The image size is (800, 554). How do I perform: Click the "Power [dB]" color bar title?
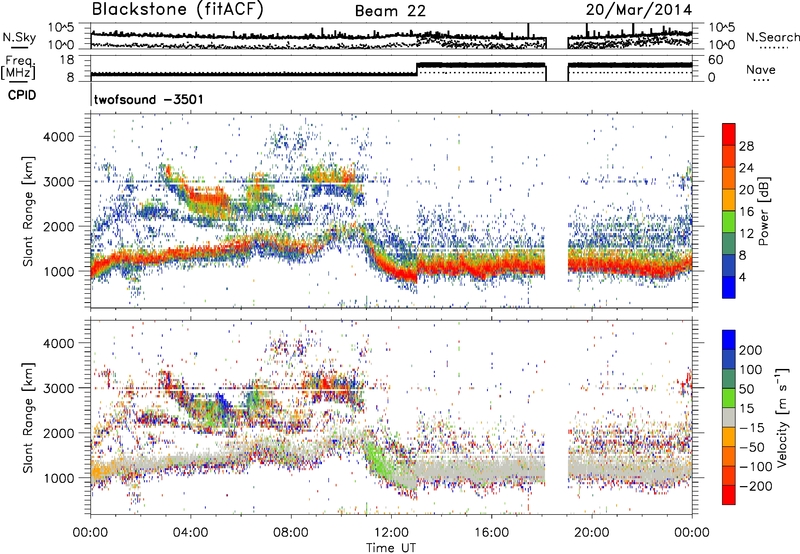coord(764,211)
